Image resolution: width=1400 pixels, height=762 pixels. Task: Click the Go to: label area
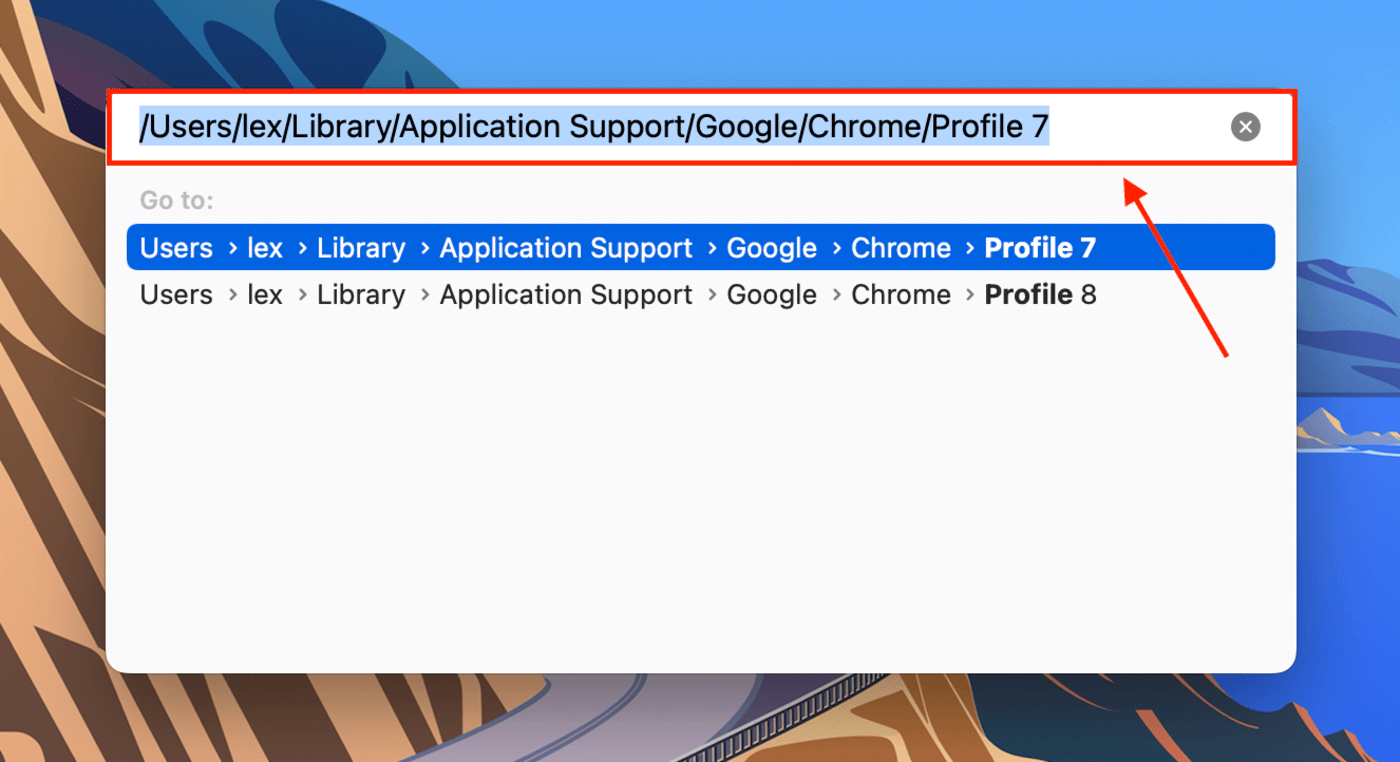[177, 200]
